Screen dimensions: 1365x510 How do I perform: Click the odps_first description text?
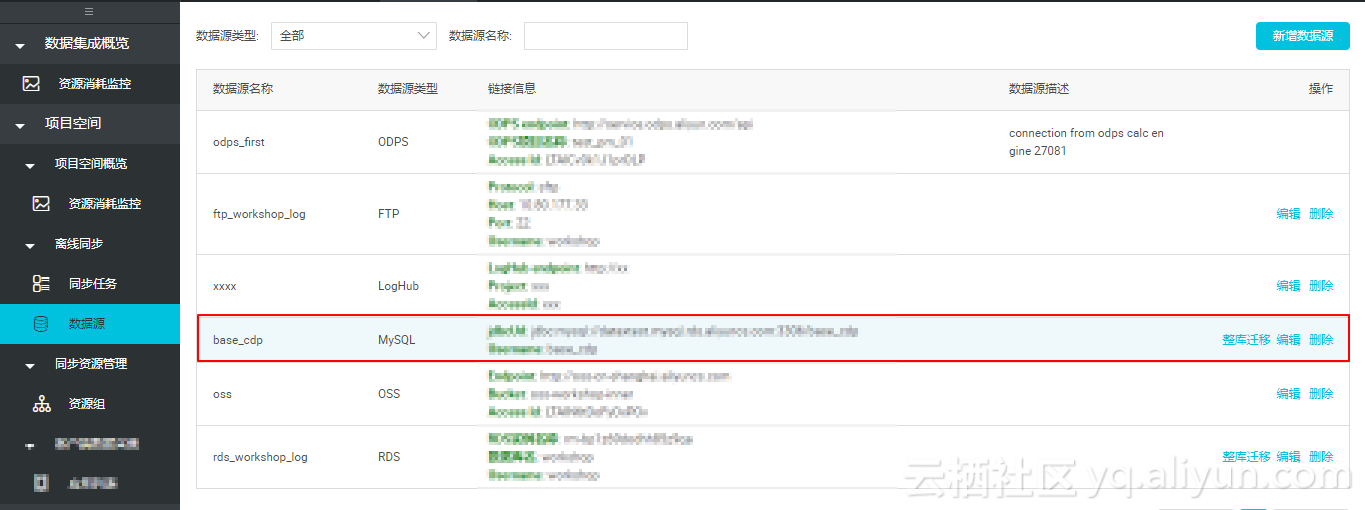click(1086, 142)
